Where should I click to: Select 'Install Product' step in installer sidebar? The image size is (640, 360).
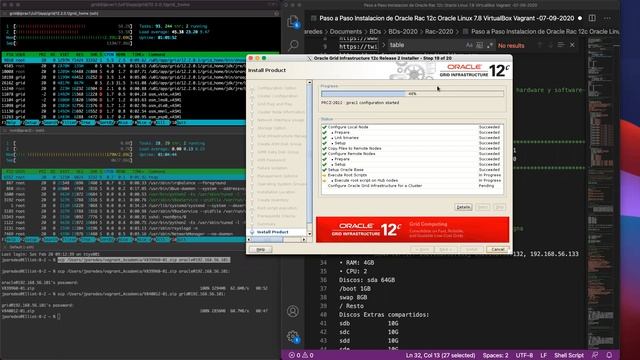point(273,232)
